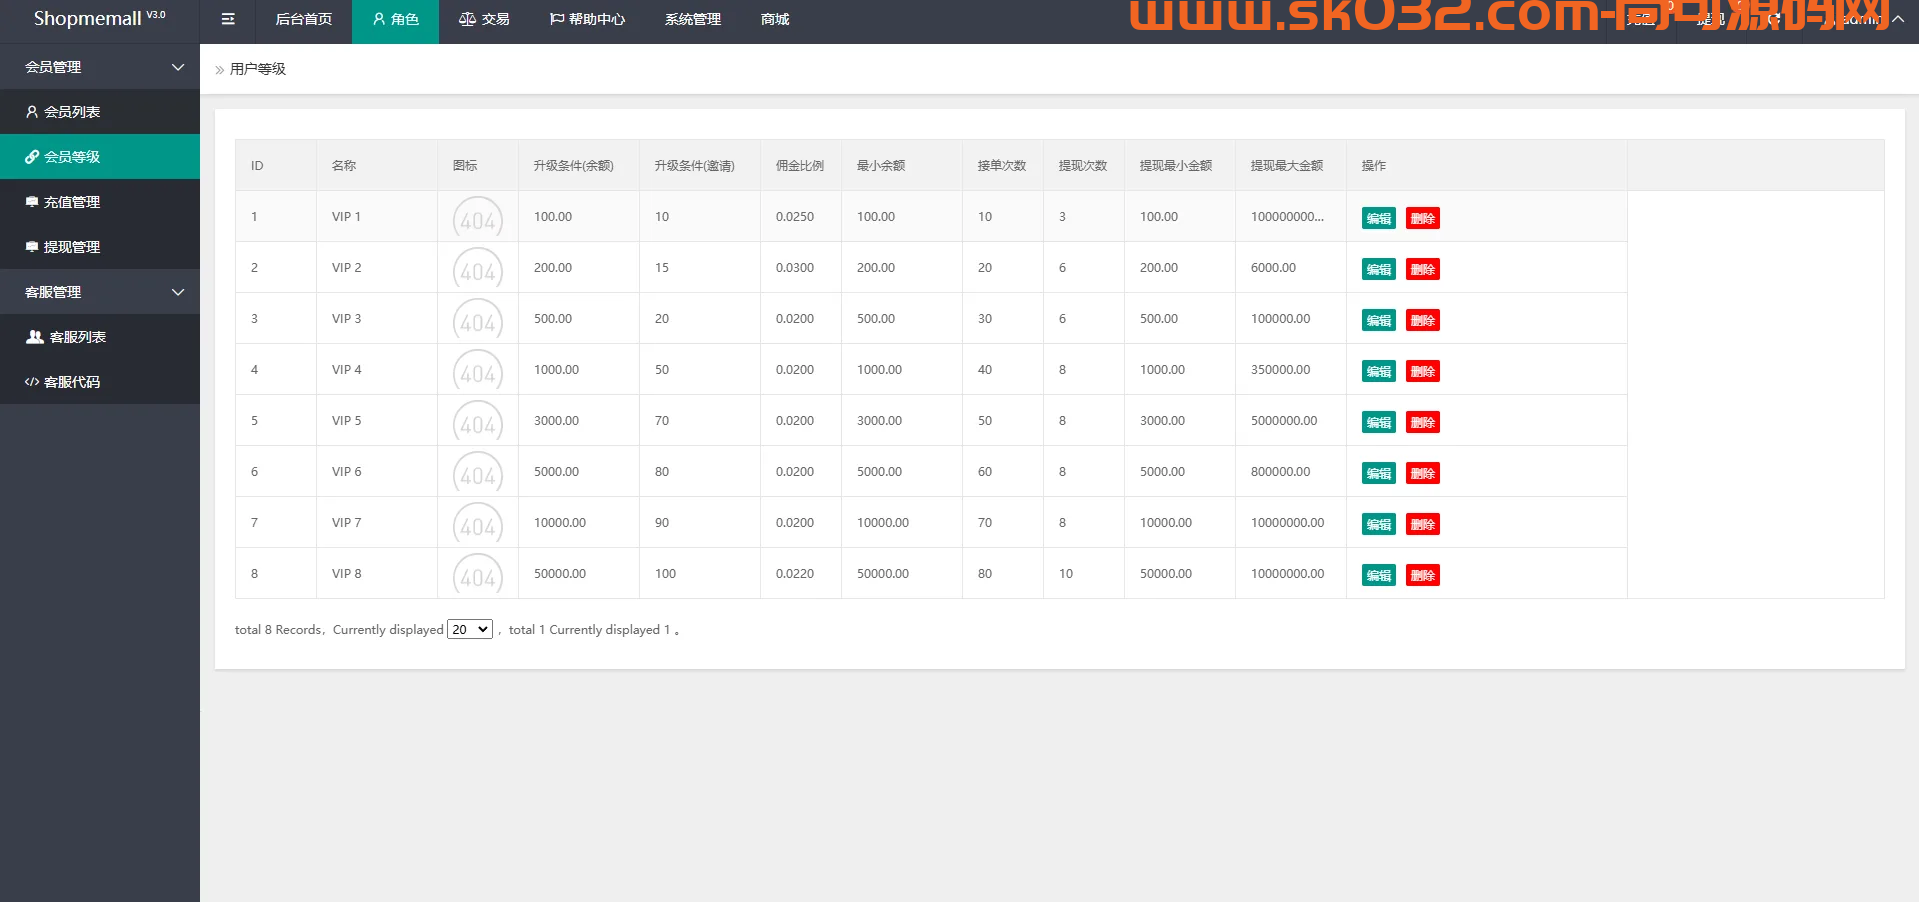Expand the admin user dropdown arrow
Image resolution: width=1919 pixels, height=902 pixels.
[x=1897, y=19]
